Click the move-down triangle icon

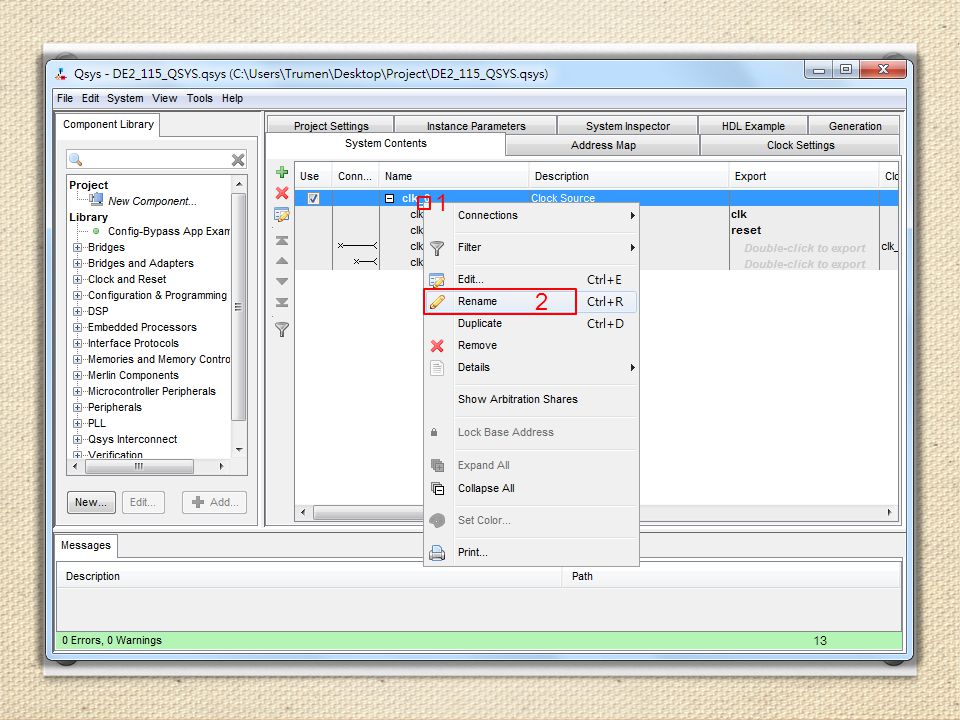click(x=282, y=282)
